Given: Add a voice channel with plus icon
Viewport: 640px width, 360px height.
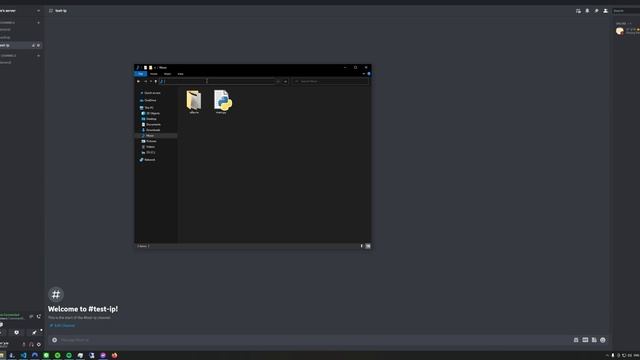Looking at the screenshot, I should click(x=38, y=56).
